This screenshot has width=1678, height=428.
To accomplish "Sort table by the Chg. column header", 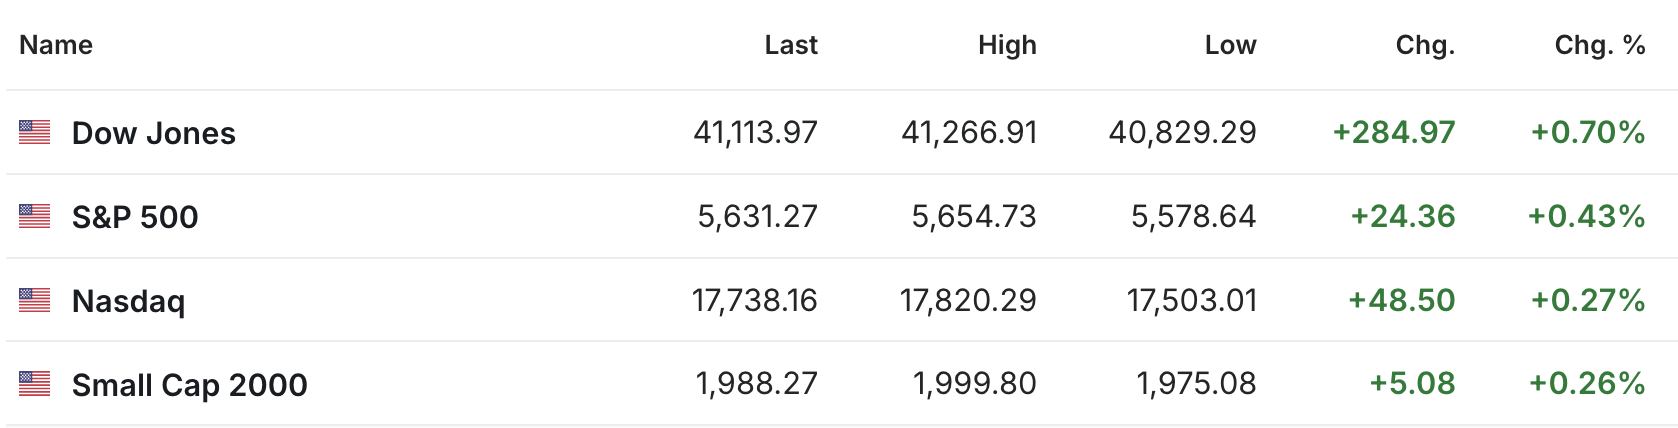I will click(x=1425, y=45).
